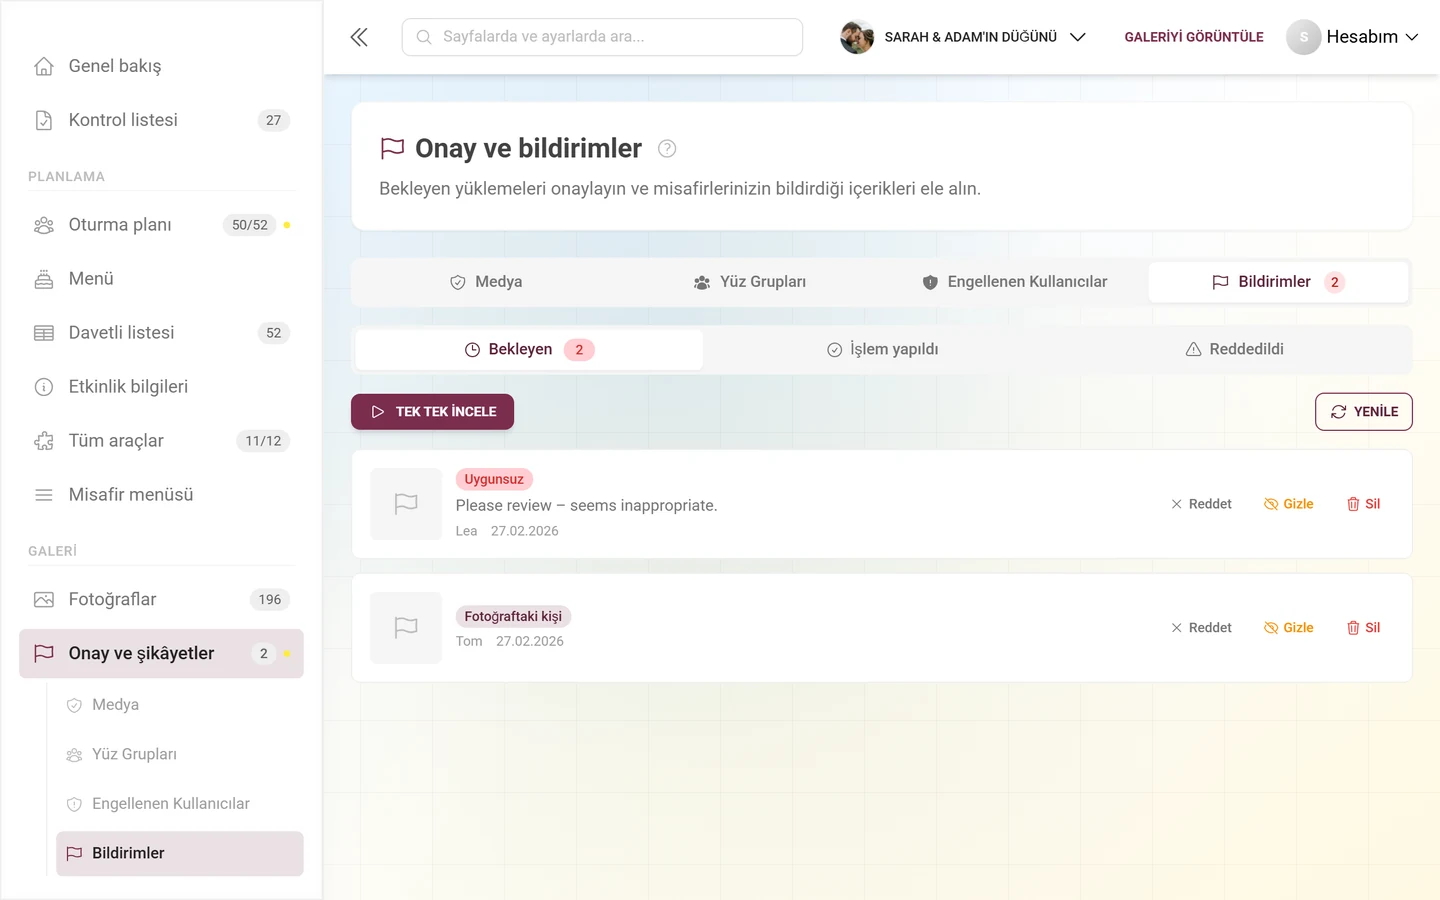Viewport: 1440px width, 900px height.
Task: Select Bildirimler sub-item in sidebar
Action: 180,854
